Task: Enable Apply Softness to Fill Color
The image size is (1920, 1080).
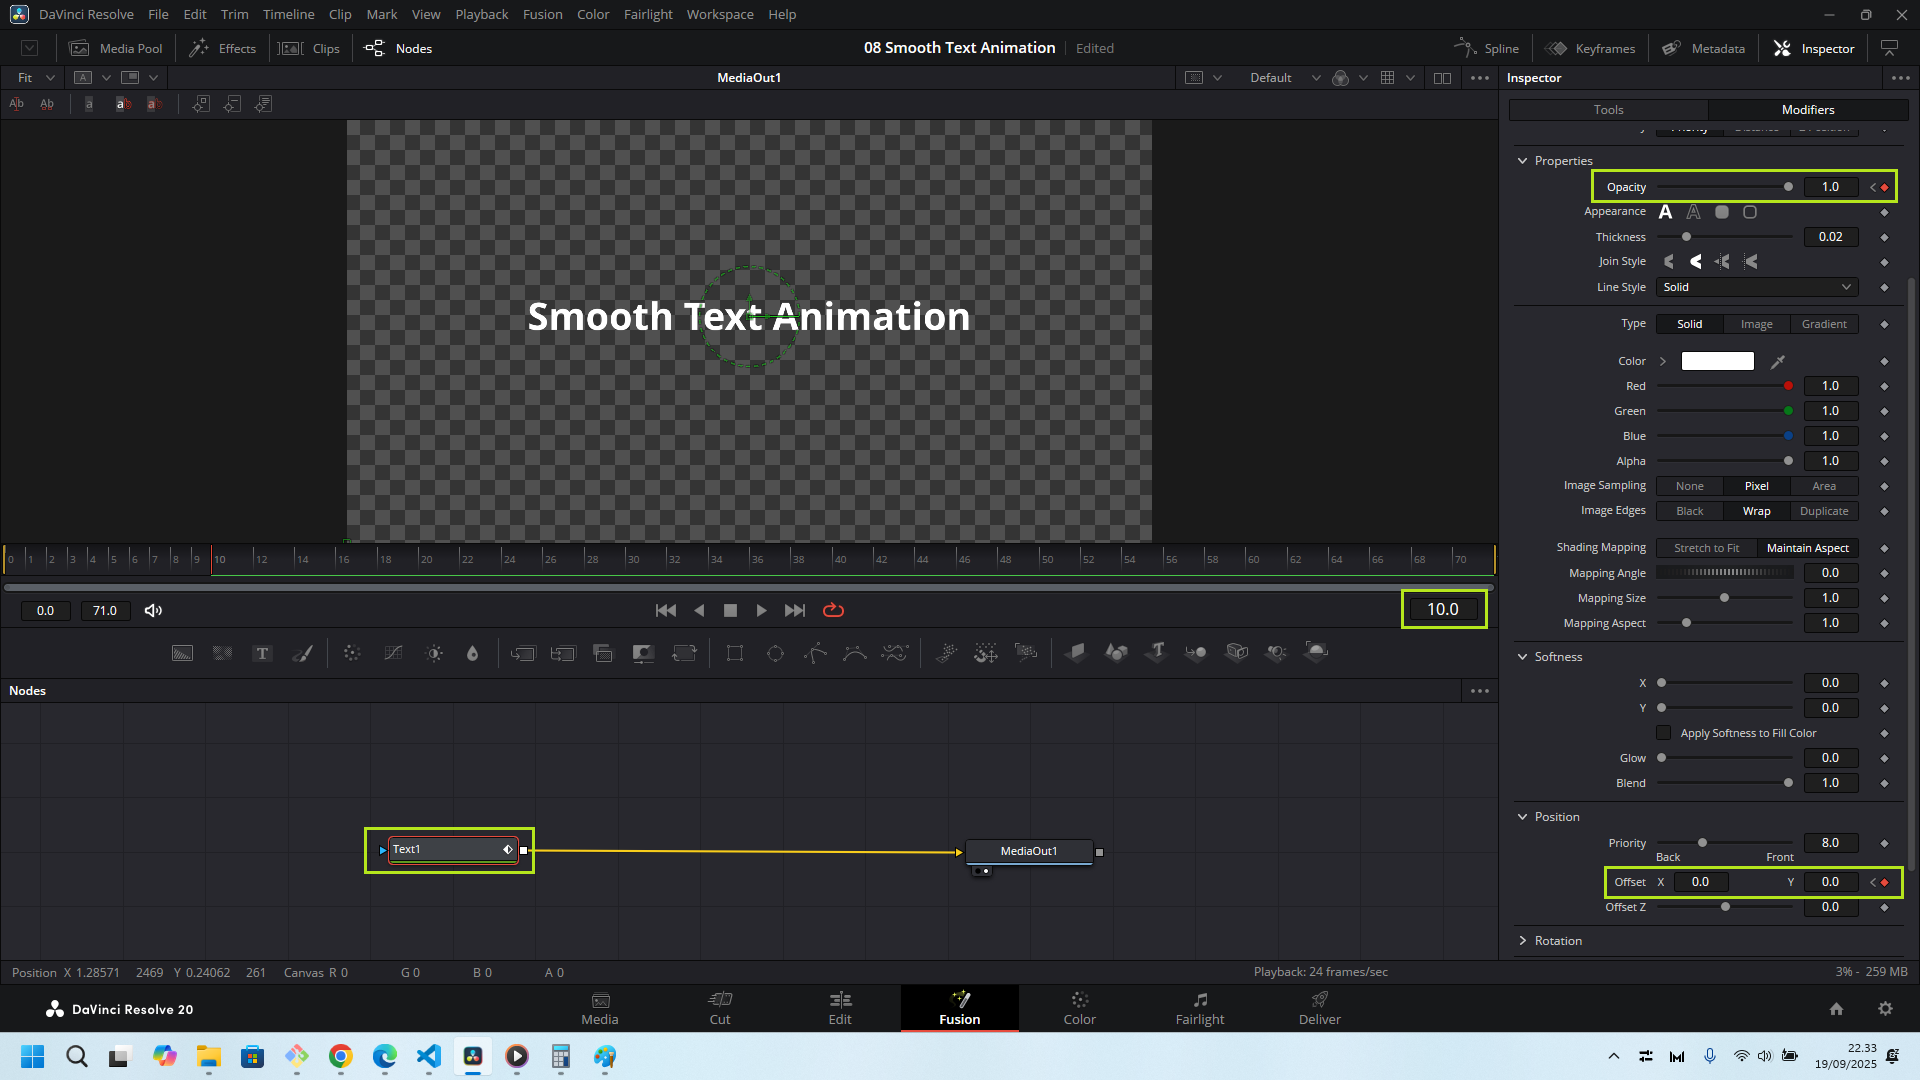Action: (1663, 733)
